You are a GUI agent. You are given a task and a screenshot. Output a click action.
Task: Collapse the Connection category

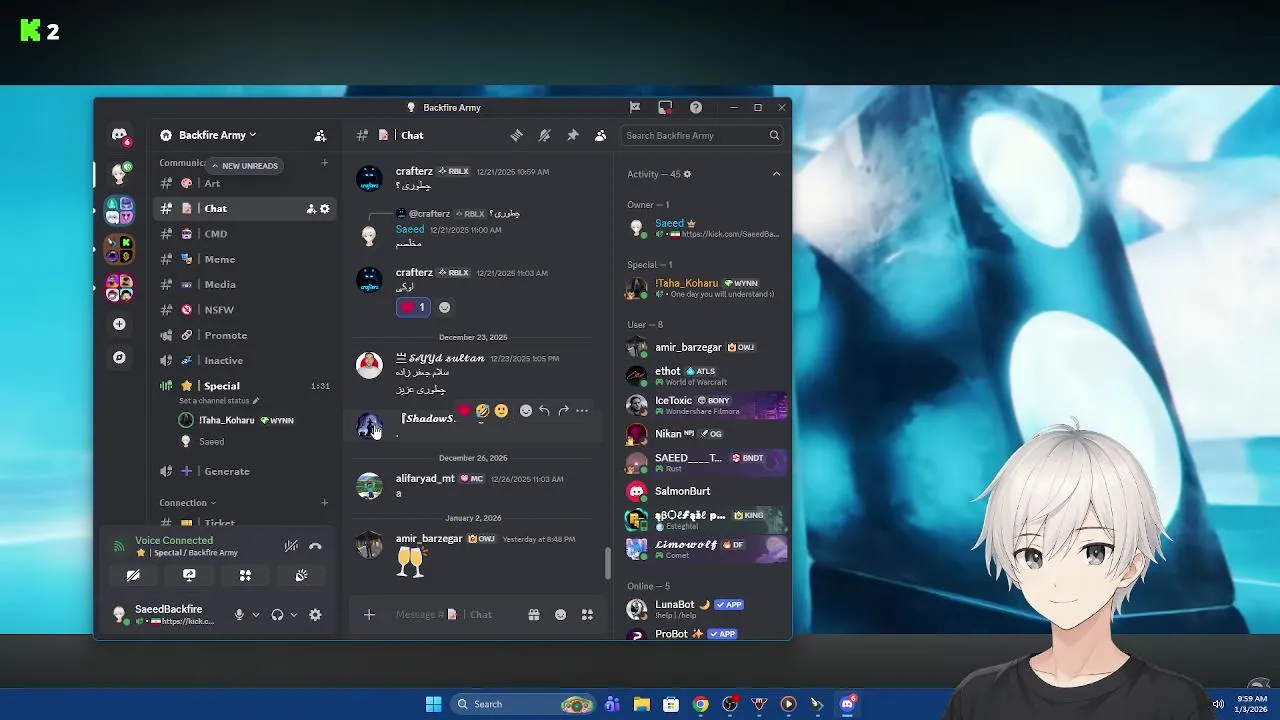coord(187,502)
